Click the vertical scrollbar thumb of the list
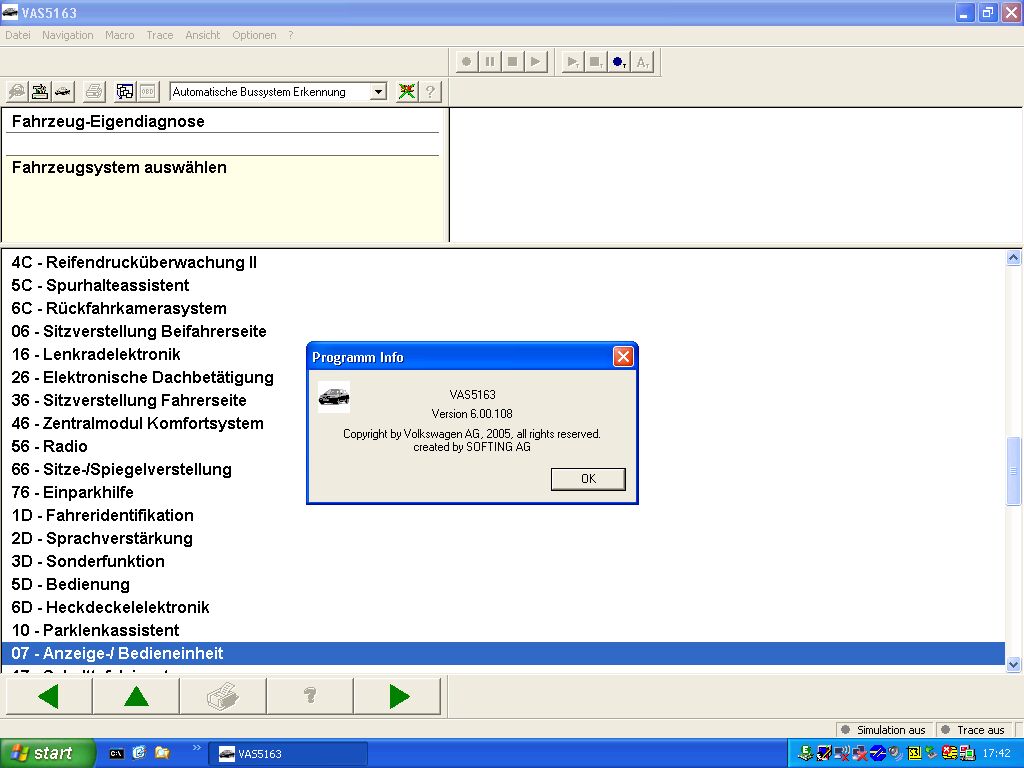The height and width of the screenshot is (768, 1024). [x=1014, y=470]
